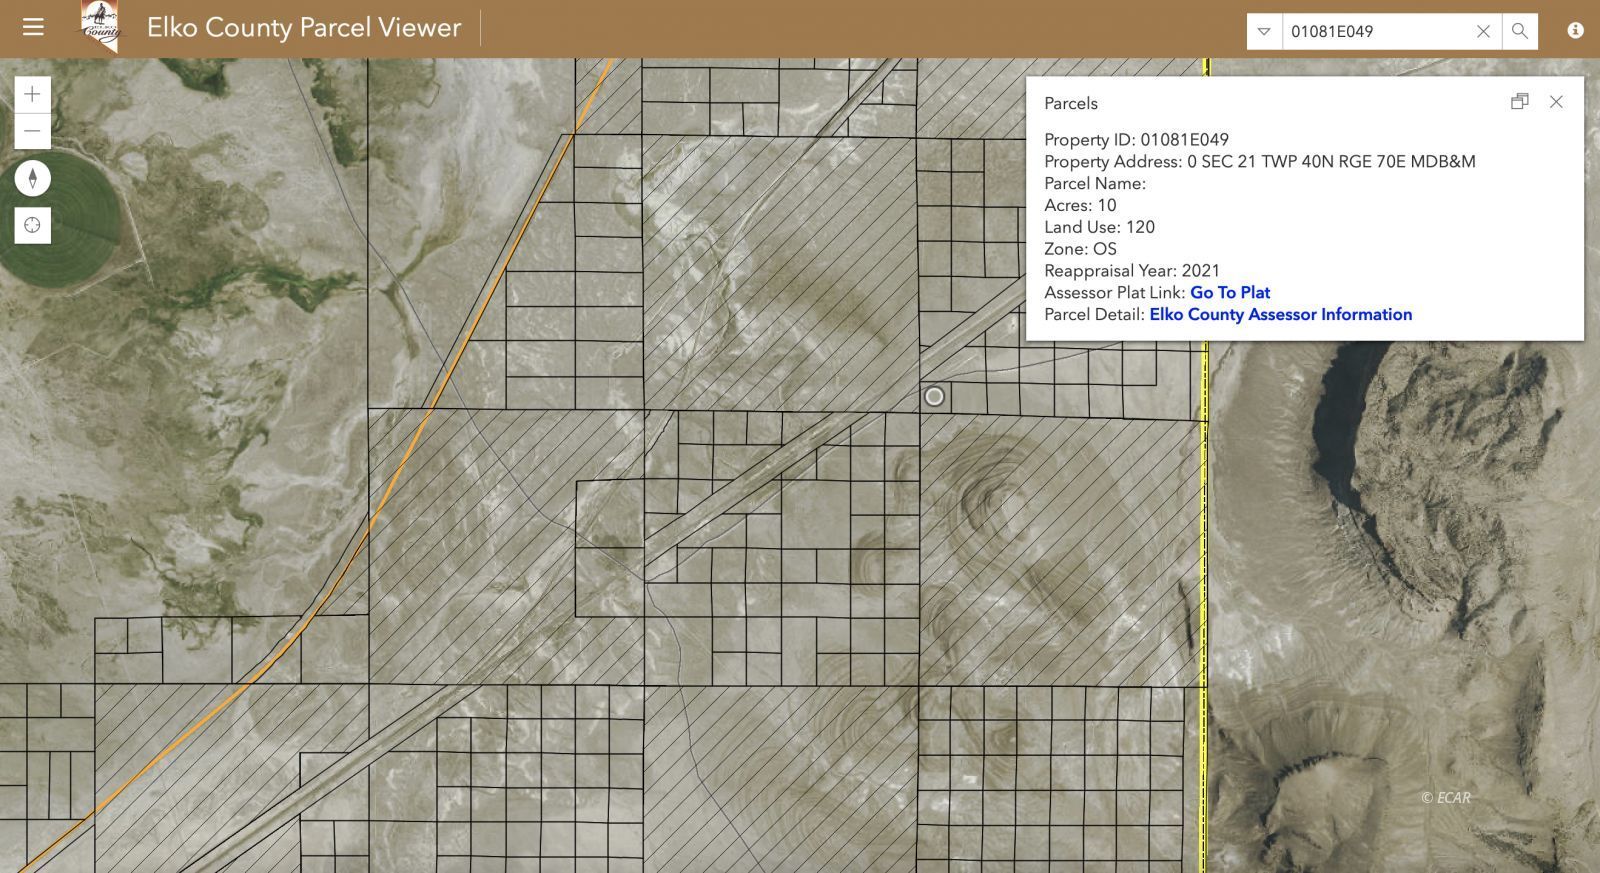
Task: Reset map compass orientation
Action: click(x=32, y=178)
